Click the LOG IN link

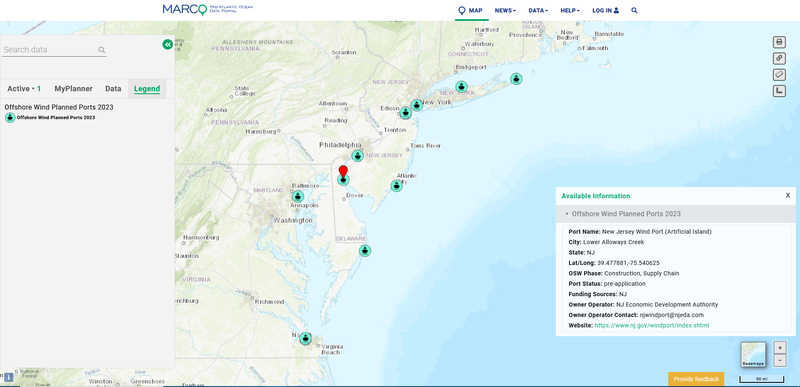click(x=606, y=10)
